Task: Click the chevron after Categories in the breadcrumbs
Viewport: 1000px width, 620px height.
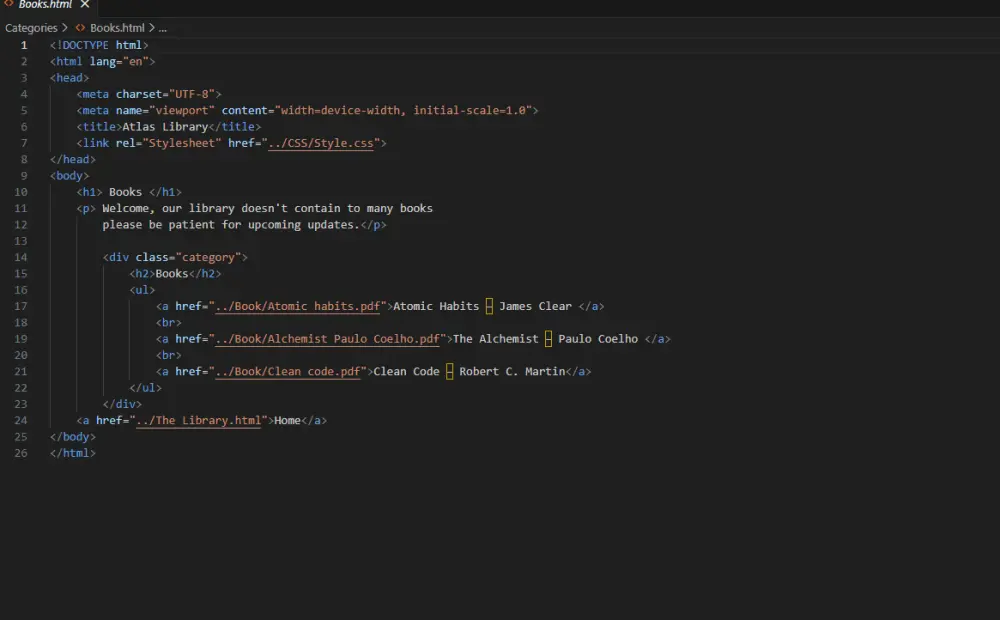Action: coord(63,27)
